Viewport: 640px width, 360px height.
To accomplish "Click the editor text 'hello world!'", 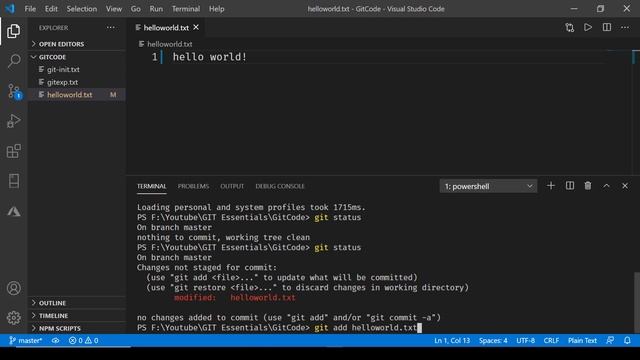I will point(210,57).
